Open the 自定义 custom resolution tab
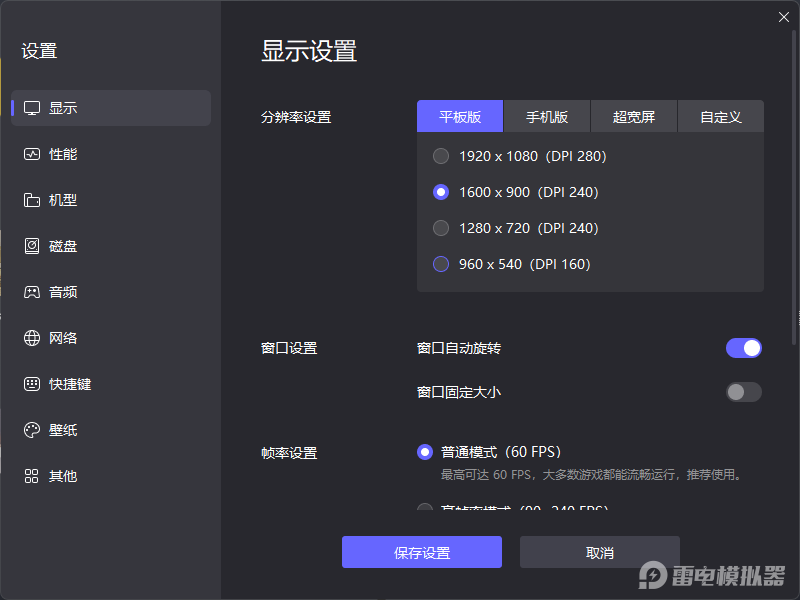The image size is (800, 600). (721, 116)
